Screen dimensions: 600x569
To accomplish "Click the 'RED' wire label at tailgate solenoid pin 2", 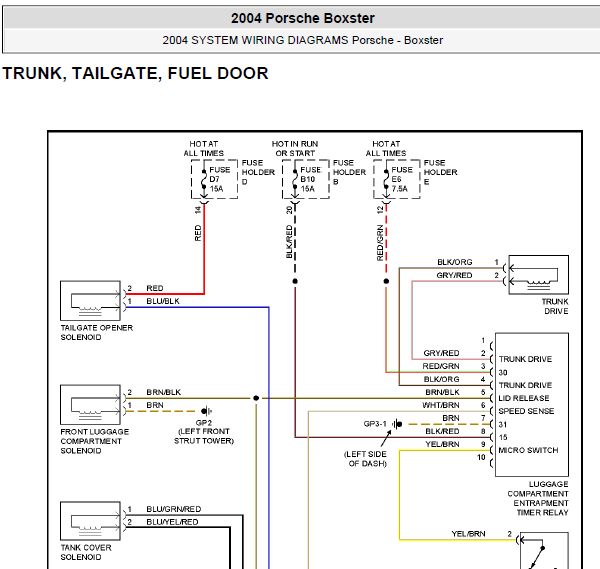I will [x=155, y=288].
